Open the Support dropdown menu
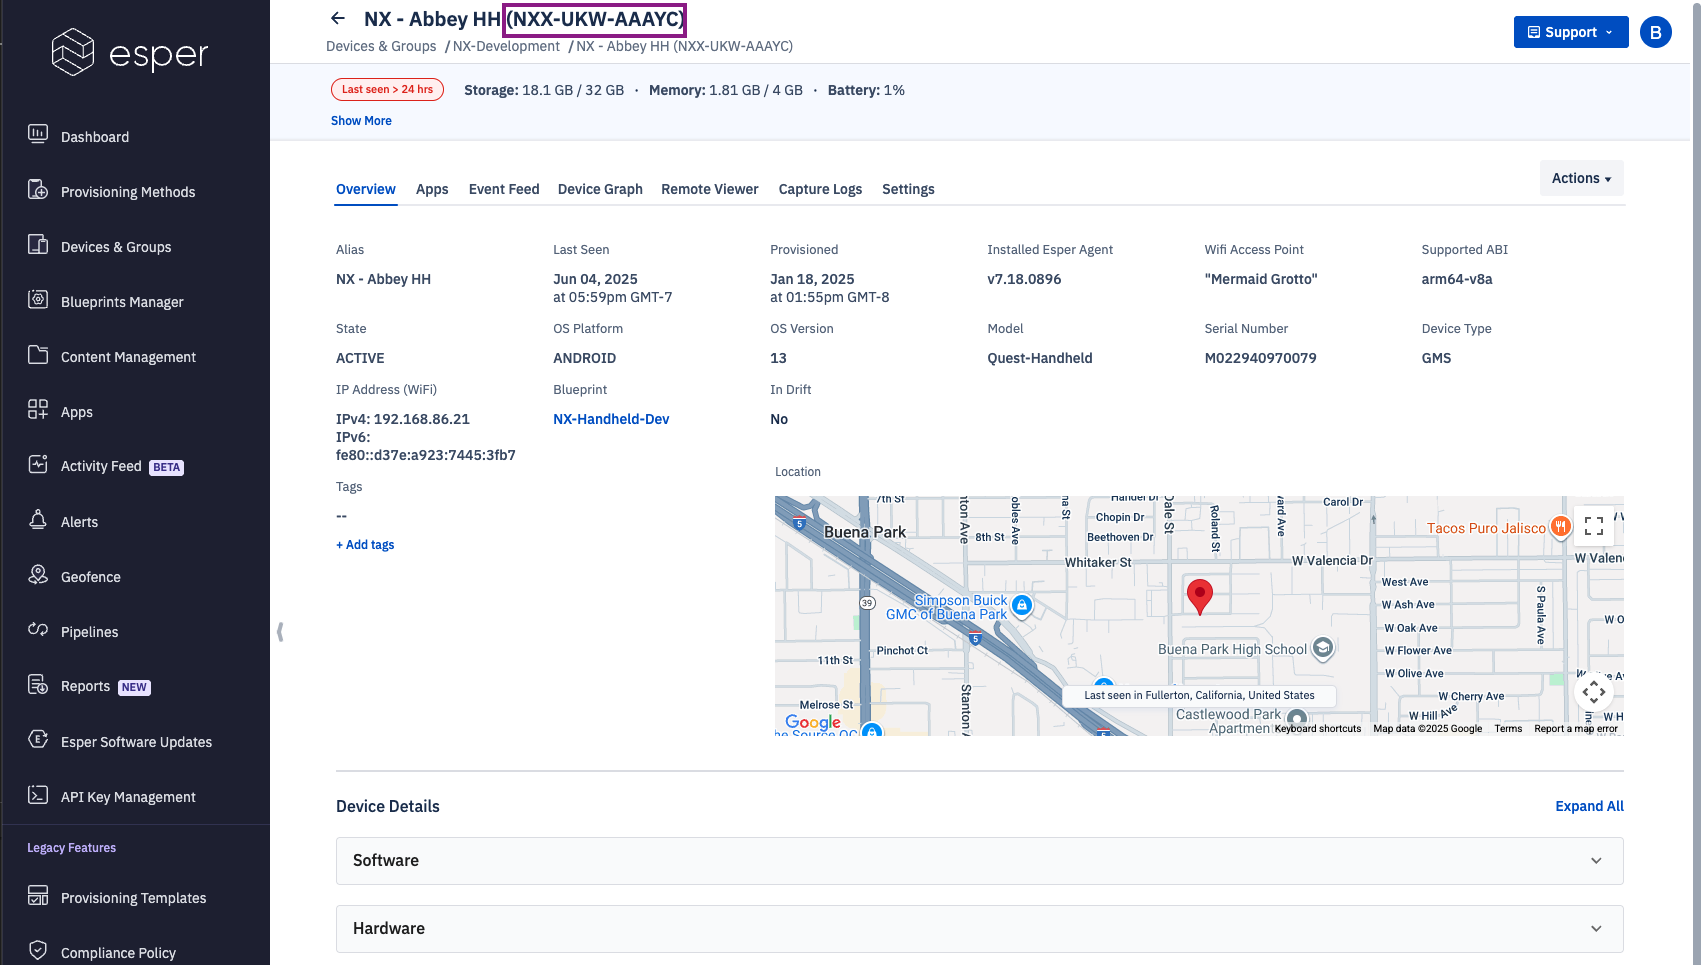 click(x=1570, y=32)
